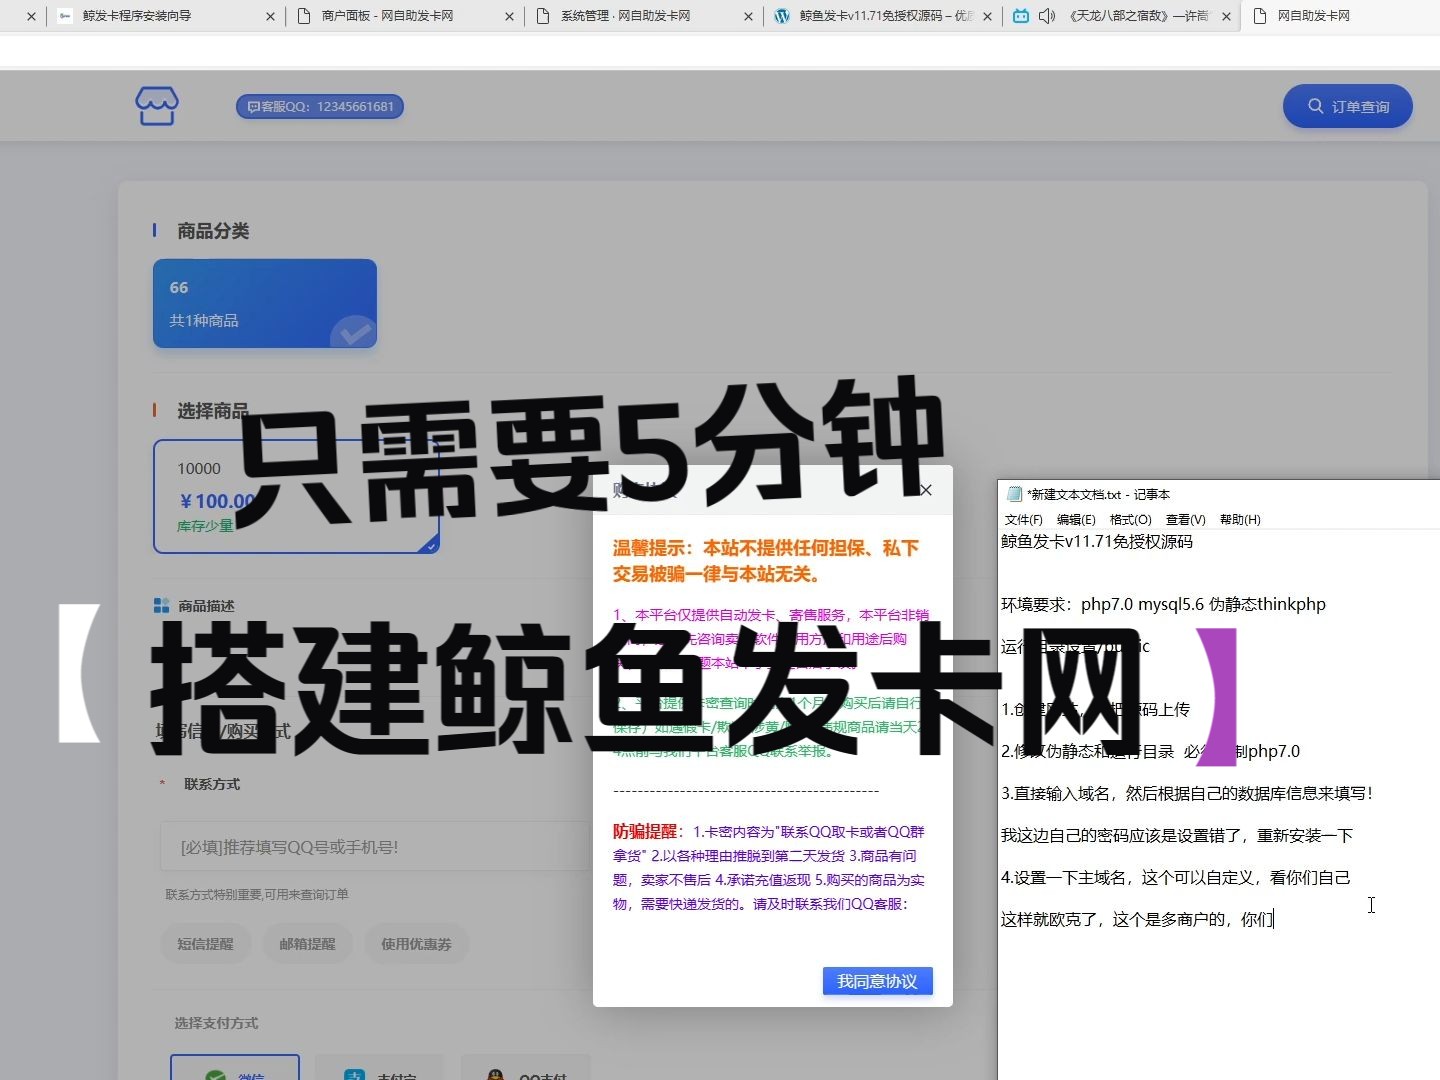
Task: Open Notepad 格式(O) menu
Action: [x=1131, y=520]
